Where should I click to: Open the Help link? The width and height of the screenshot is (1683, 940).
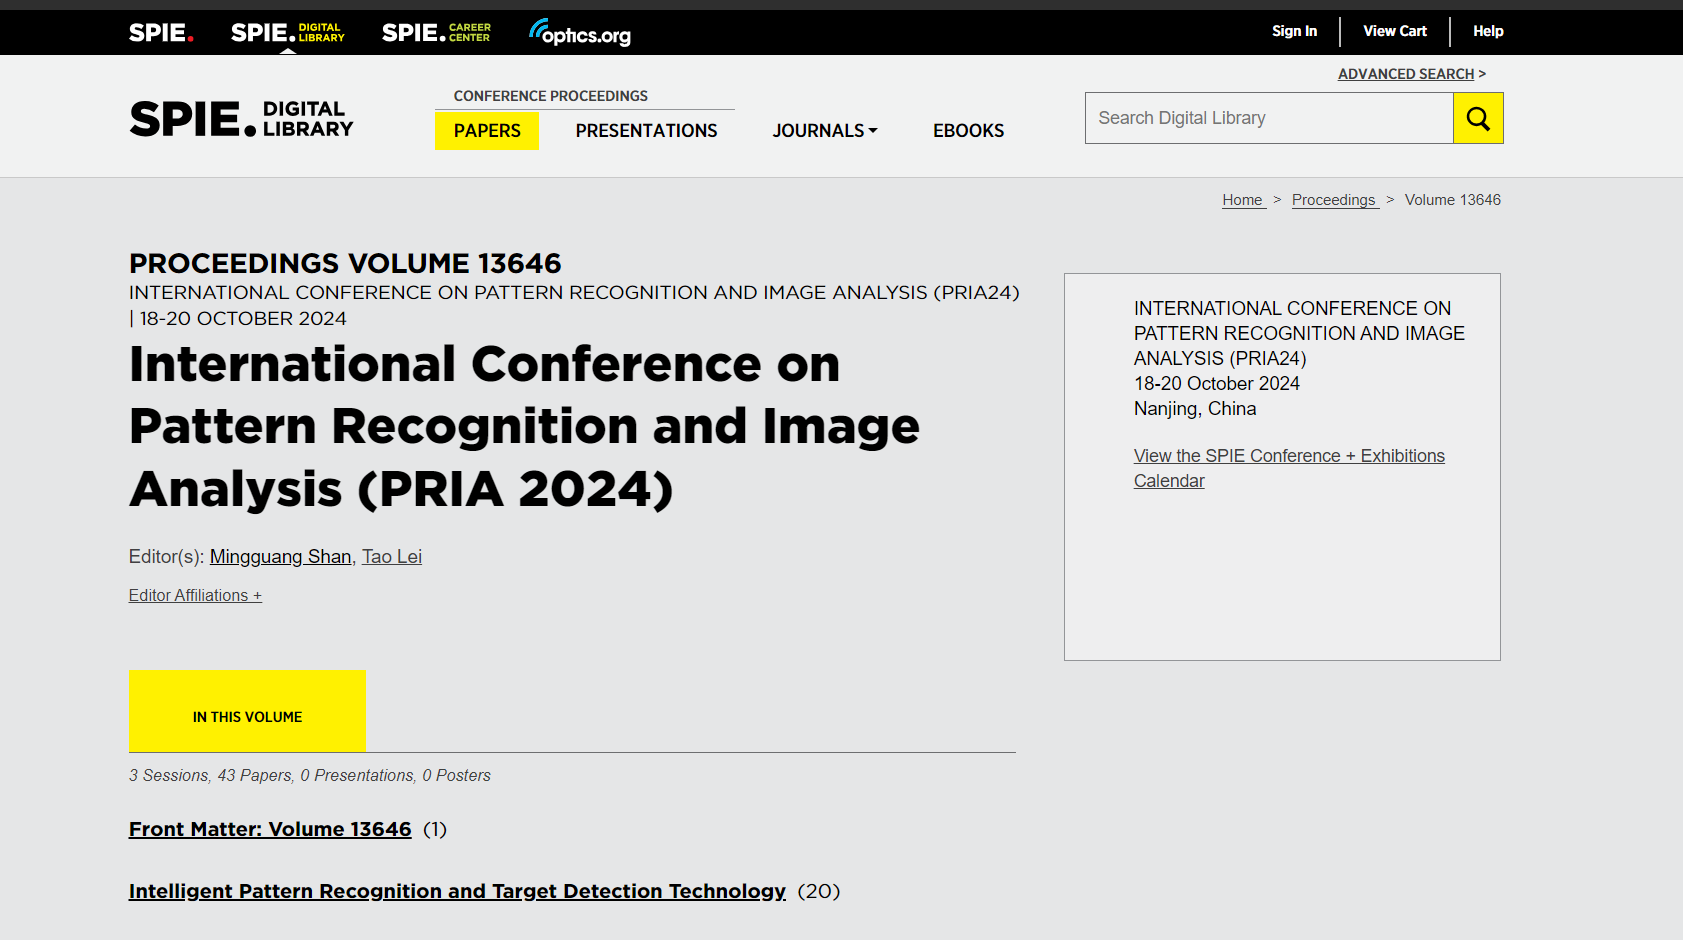tap(1488, 31)
